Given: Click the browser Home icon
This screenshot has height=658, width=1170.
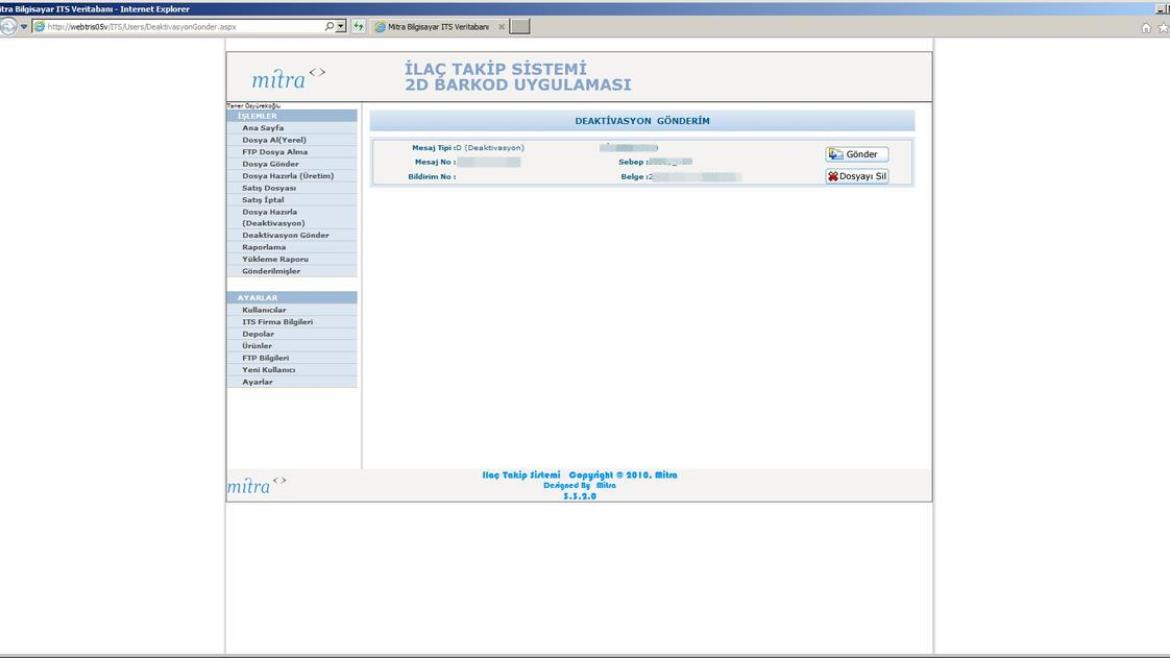Looking at the screenshot, I should (1146, 28).
